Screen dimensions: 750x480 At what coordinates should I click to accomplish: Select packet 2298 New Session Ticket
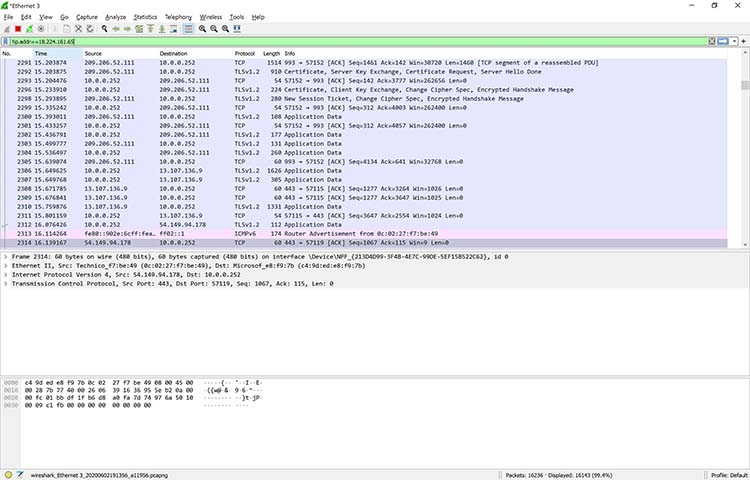364,98
